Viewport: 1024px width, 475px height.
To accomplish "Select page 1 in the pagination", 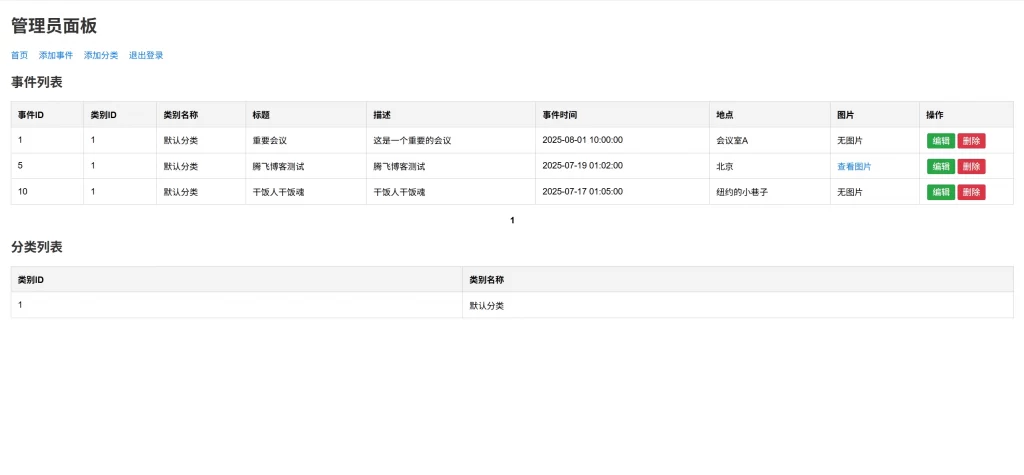I will click(x=512, y=220).
